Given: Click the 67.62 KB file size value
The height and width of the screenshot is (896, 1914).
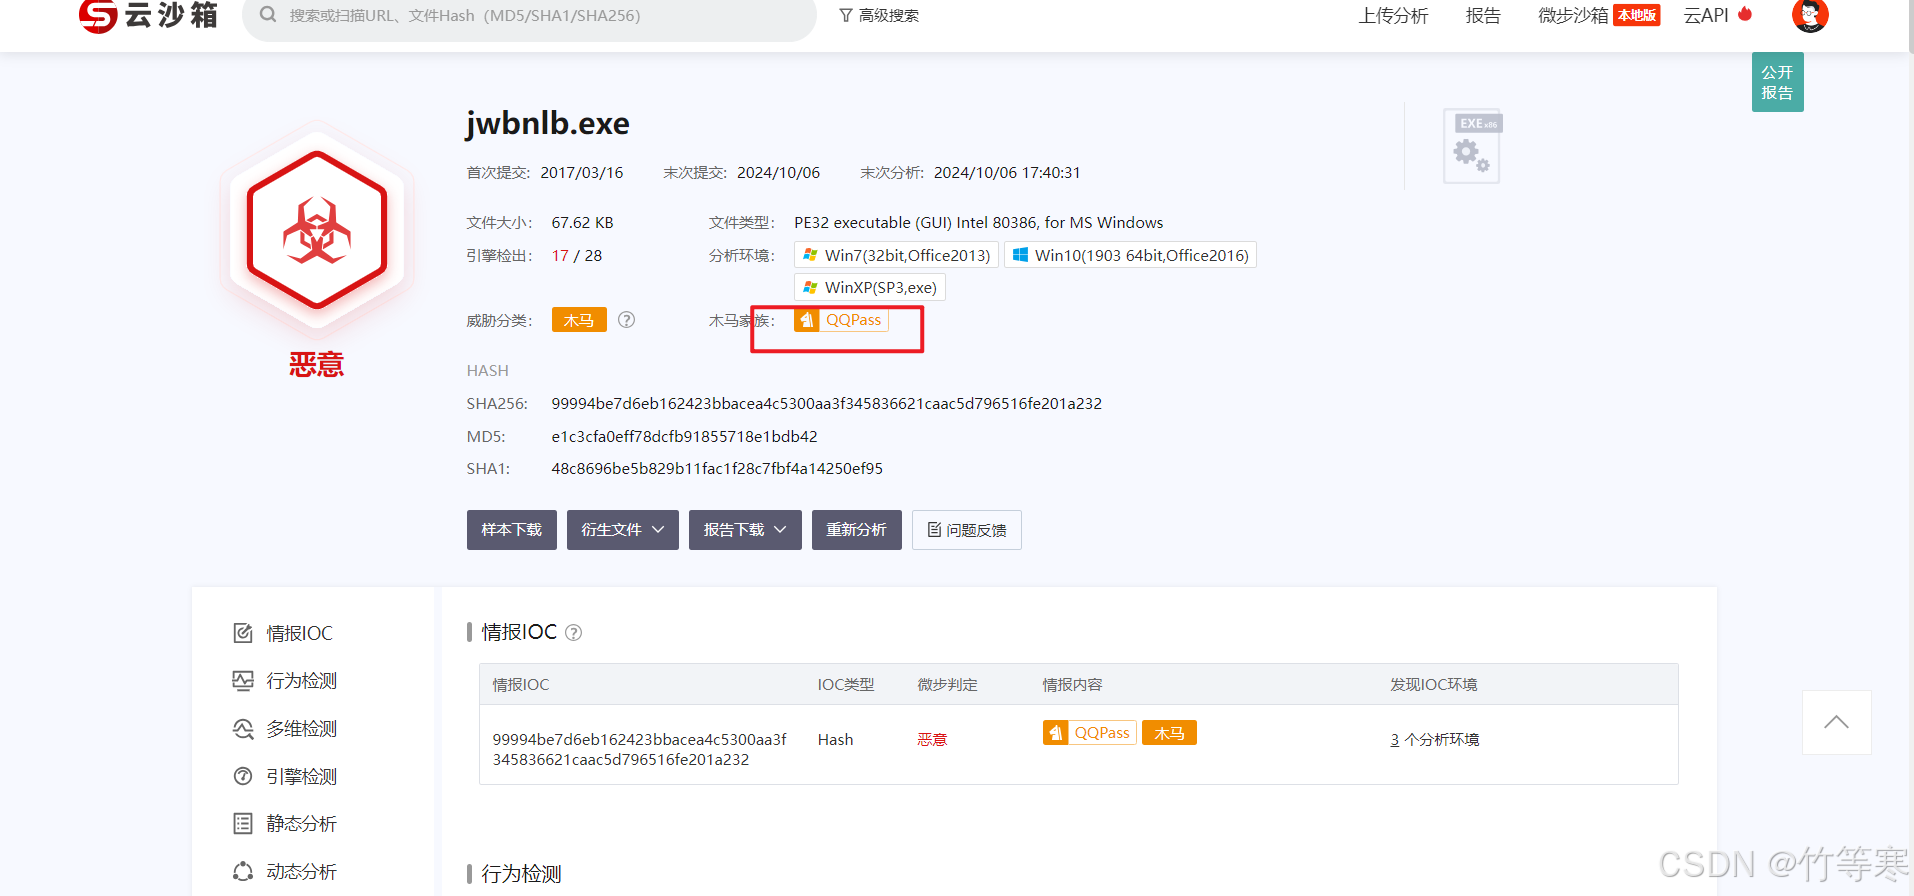Looking at the screenshot, I should (x=582, y=223).
